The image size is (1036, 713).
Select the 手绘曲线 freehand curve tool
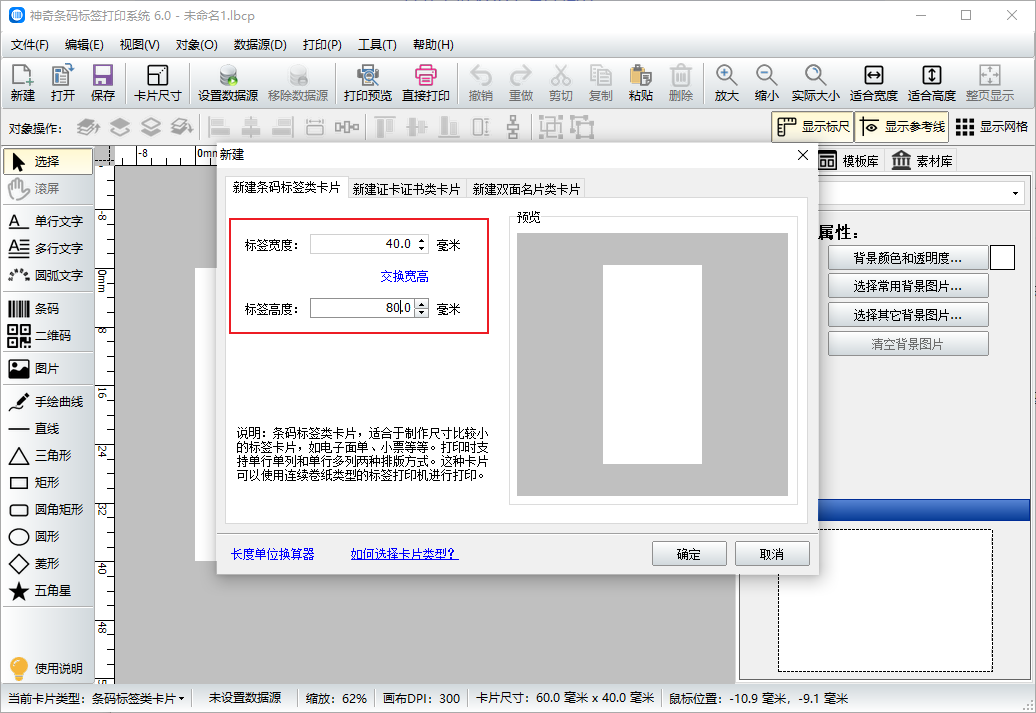click(x=48, y=402)
